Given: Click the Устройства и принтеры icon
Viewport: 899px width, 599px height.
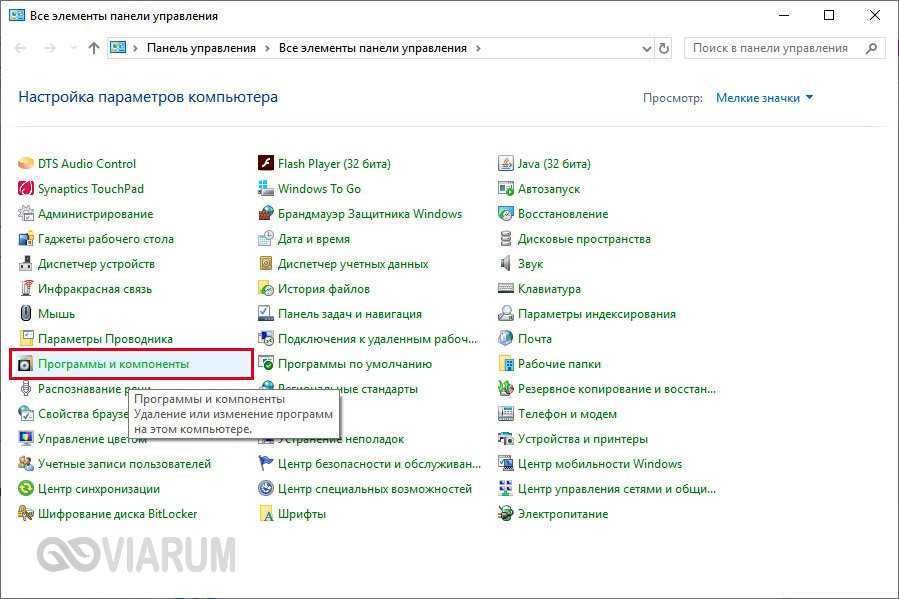Looking at the screenshot, I should pyautogui.click(x=506, y=439).
